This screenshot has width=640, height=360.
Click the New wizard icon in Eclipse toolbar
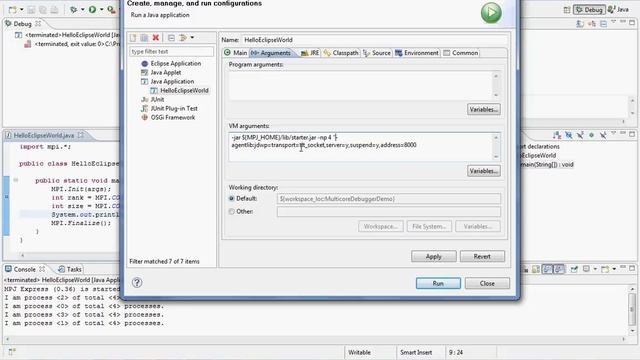click(13, 9)
